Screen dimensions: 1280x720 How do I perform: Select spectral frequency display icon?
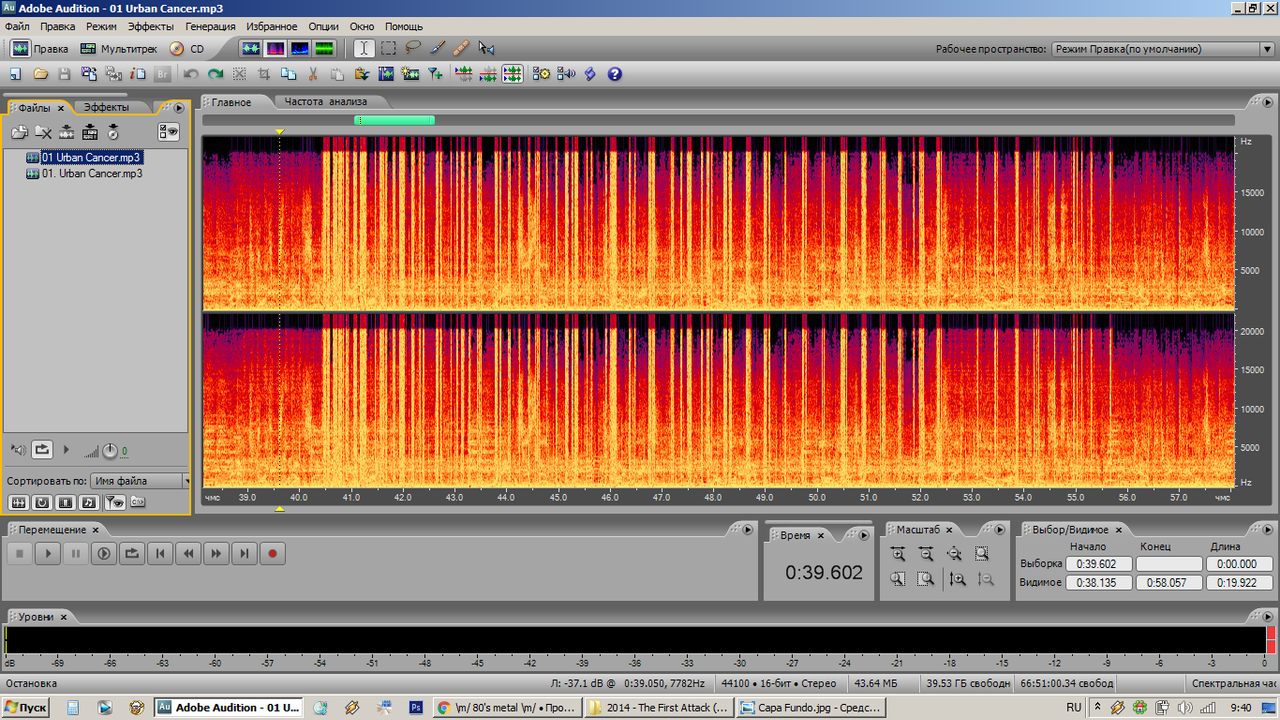tap(274, 48)
